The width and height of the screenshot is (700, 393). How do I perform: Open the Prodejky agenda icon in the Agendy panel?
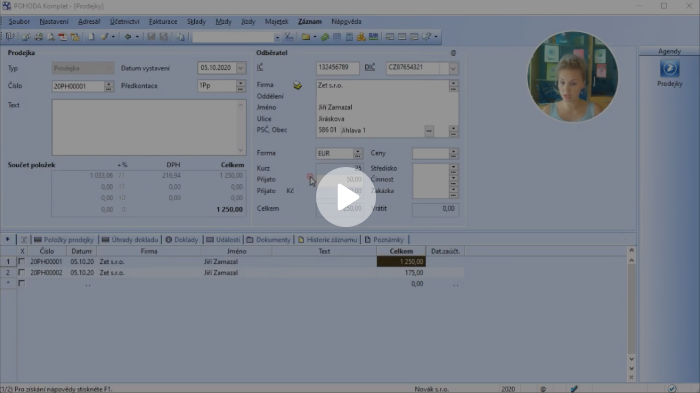[x=669, y=69]
